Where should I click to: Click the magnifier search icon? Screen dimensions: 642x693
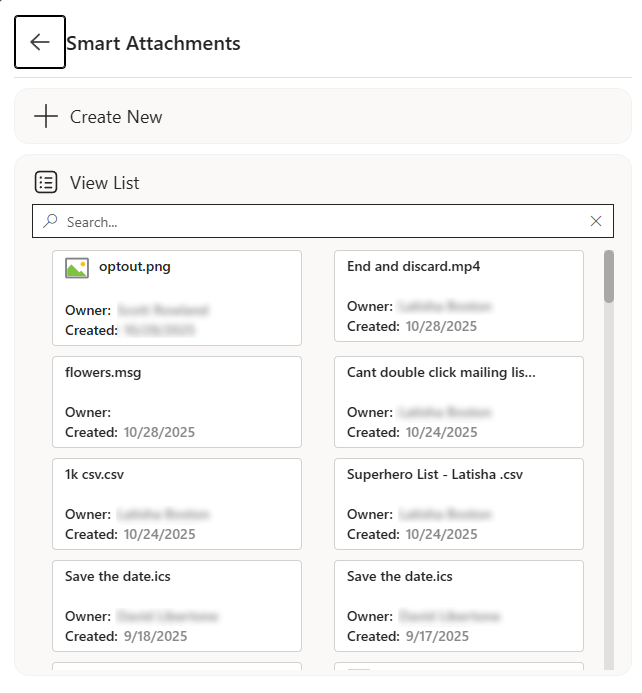click(x=50, y=221)
